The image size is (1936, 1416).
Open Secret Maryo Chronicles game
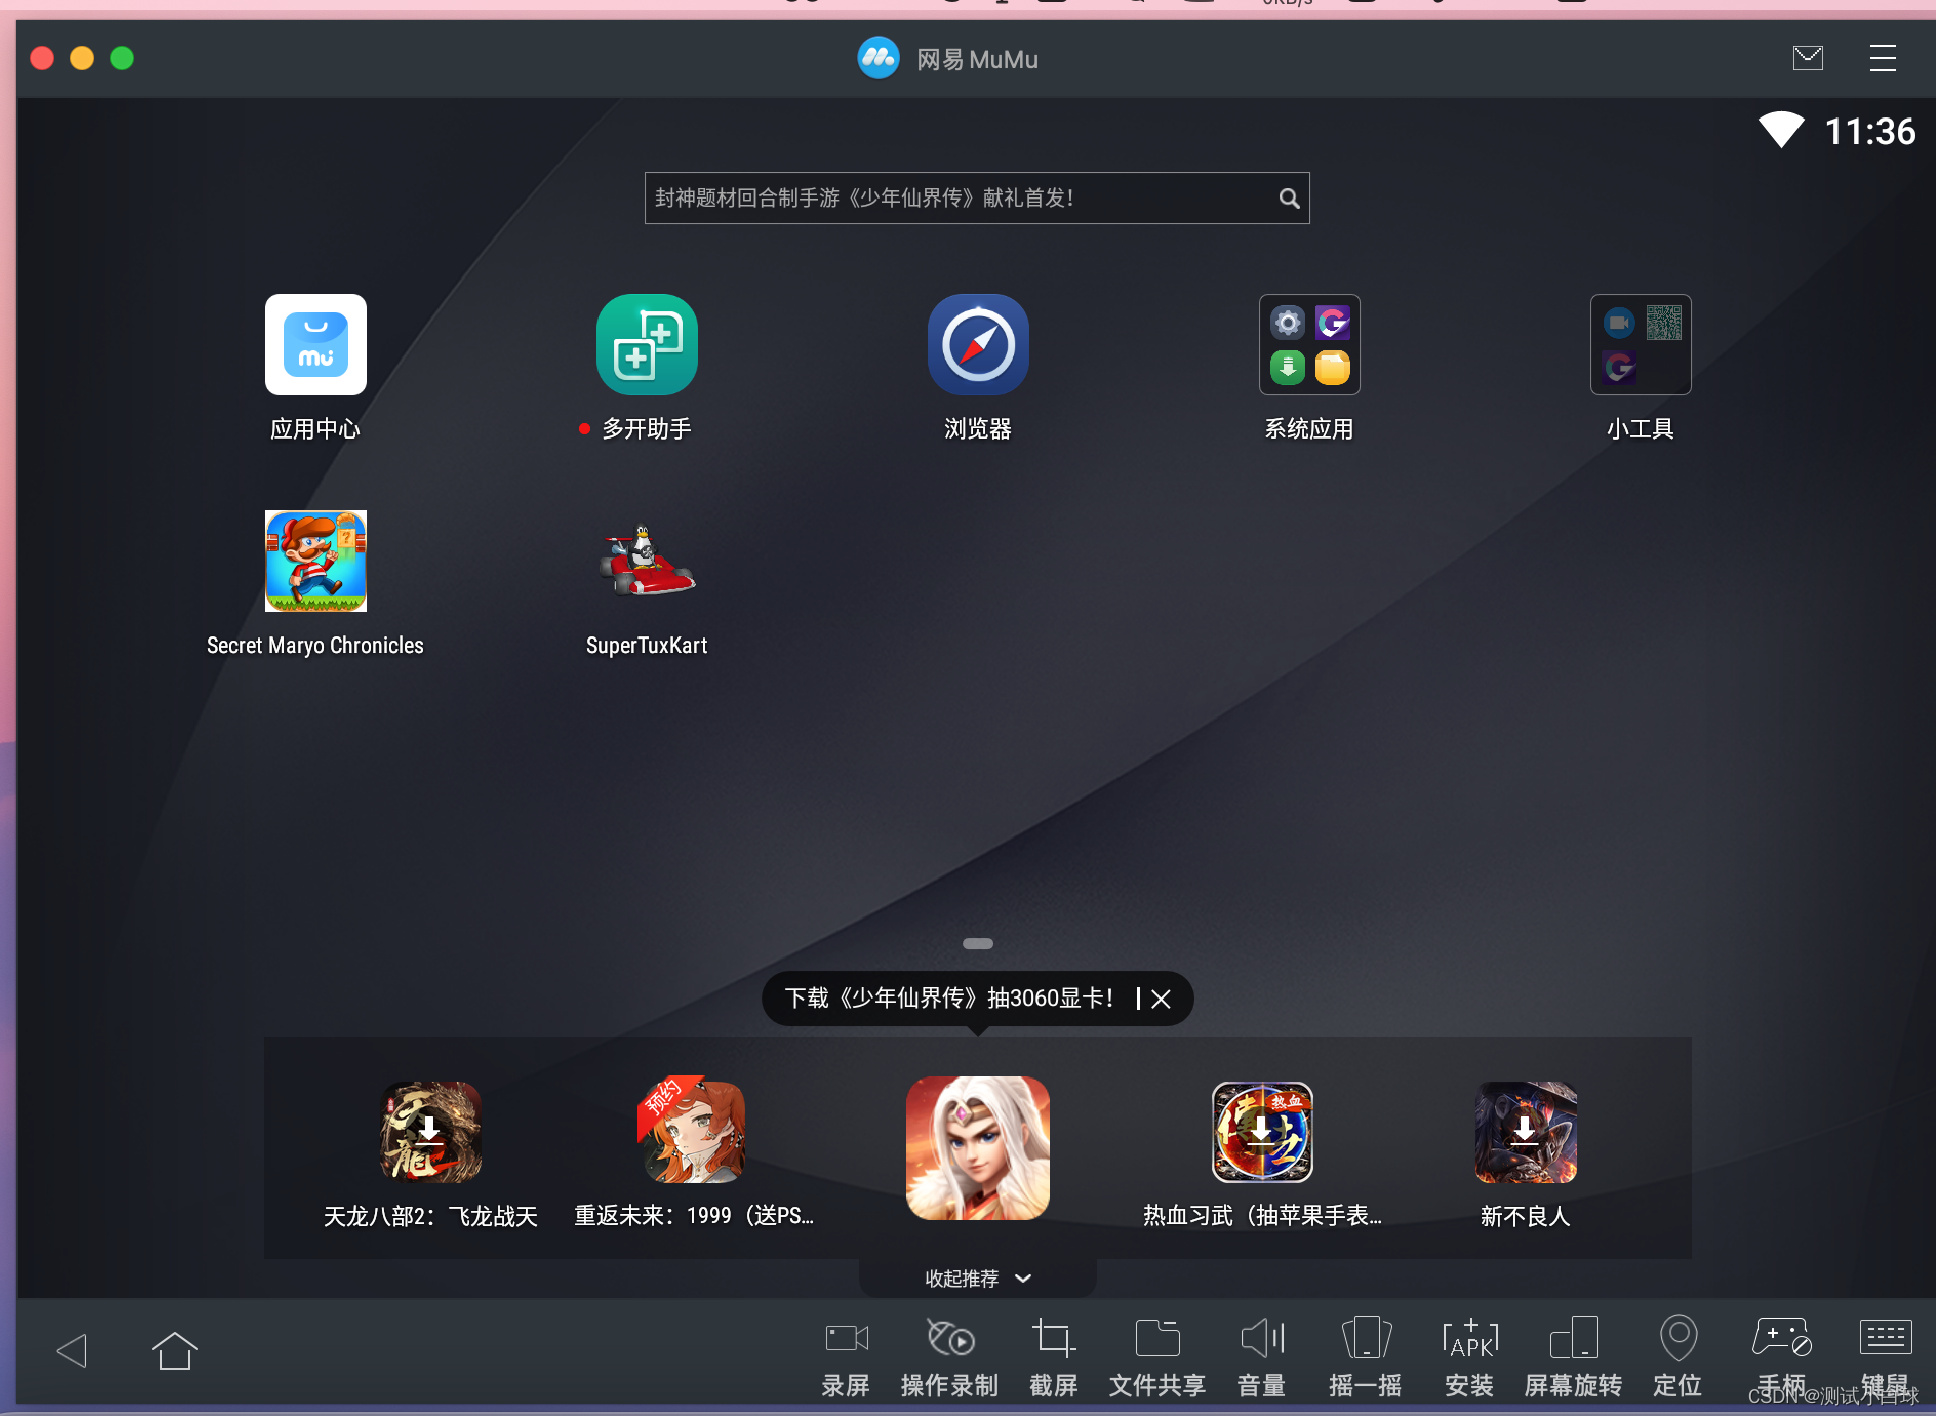315,561
